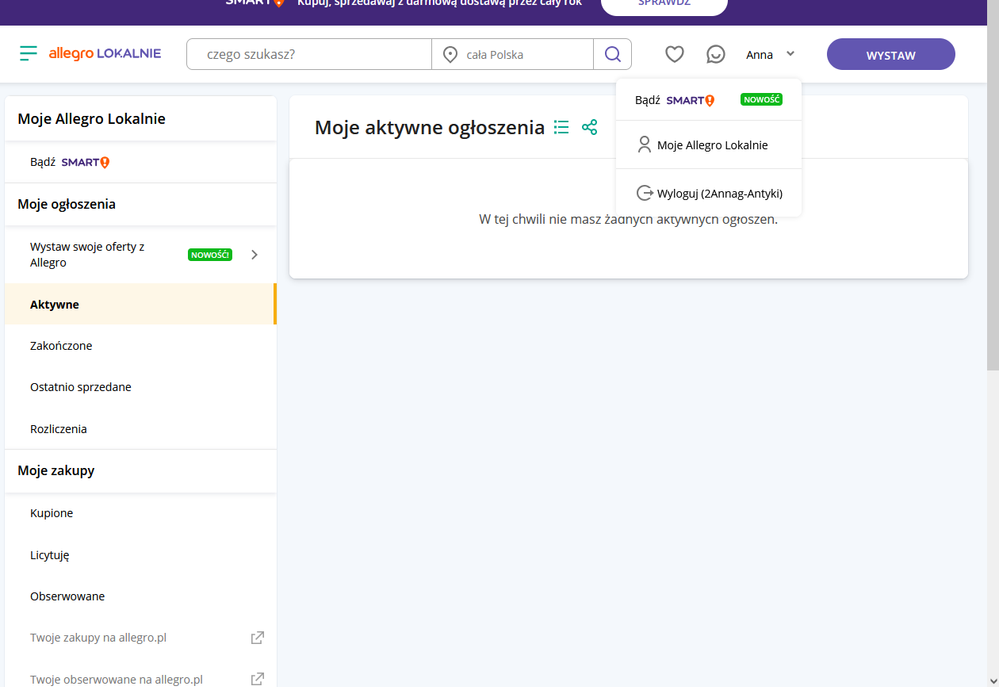Click the scrollbar down arrow
This screenshot has width=999, height=687.
(x=993, y=680)
